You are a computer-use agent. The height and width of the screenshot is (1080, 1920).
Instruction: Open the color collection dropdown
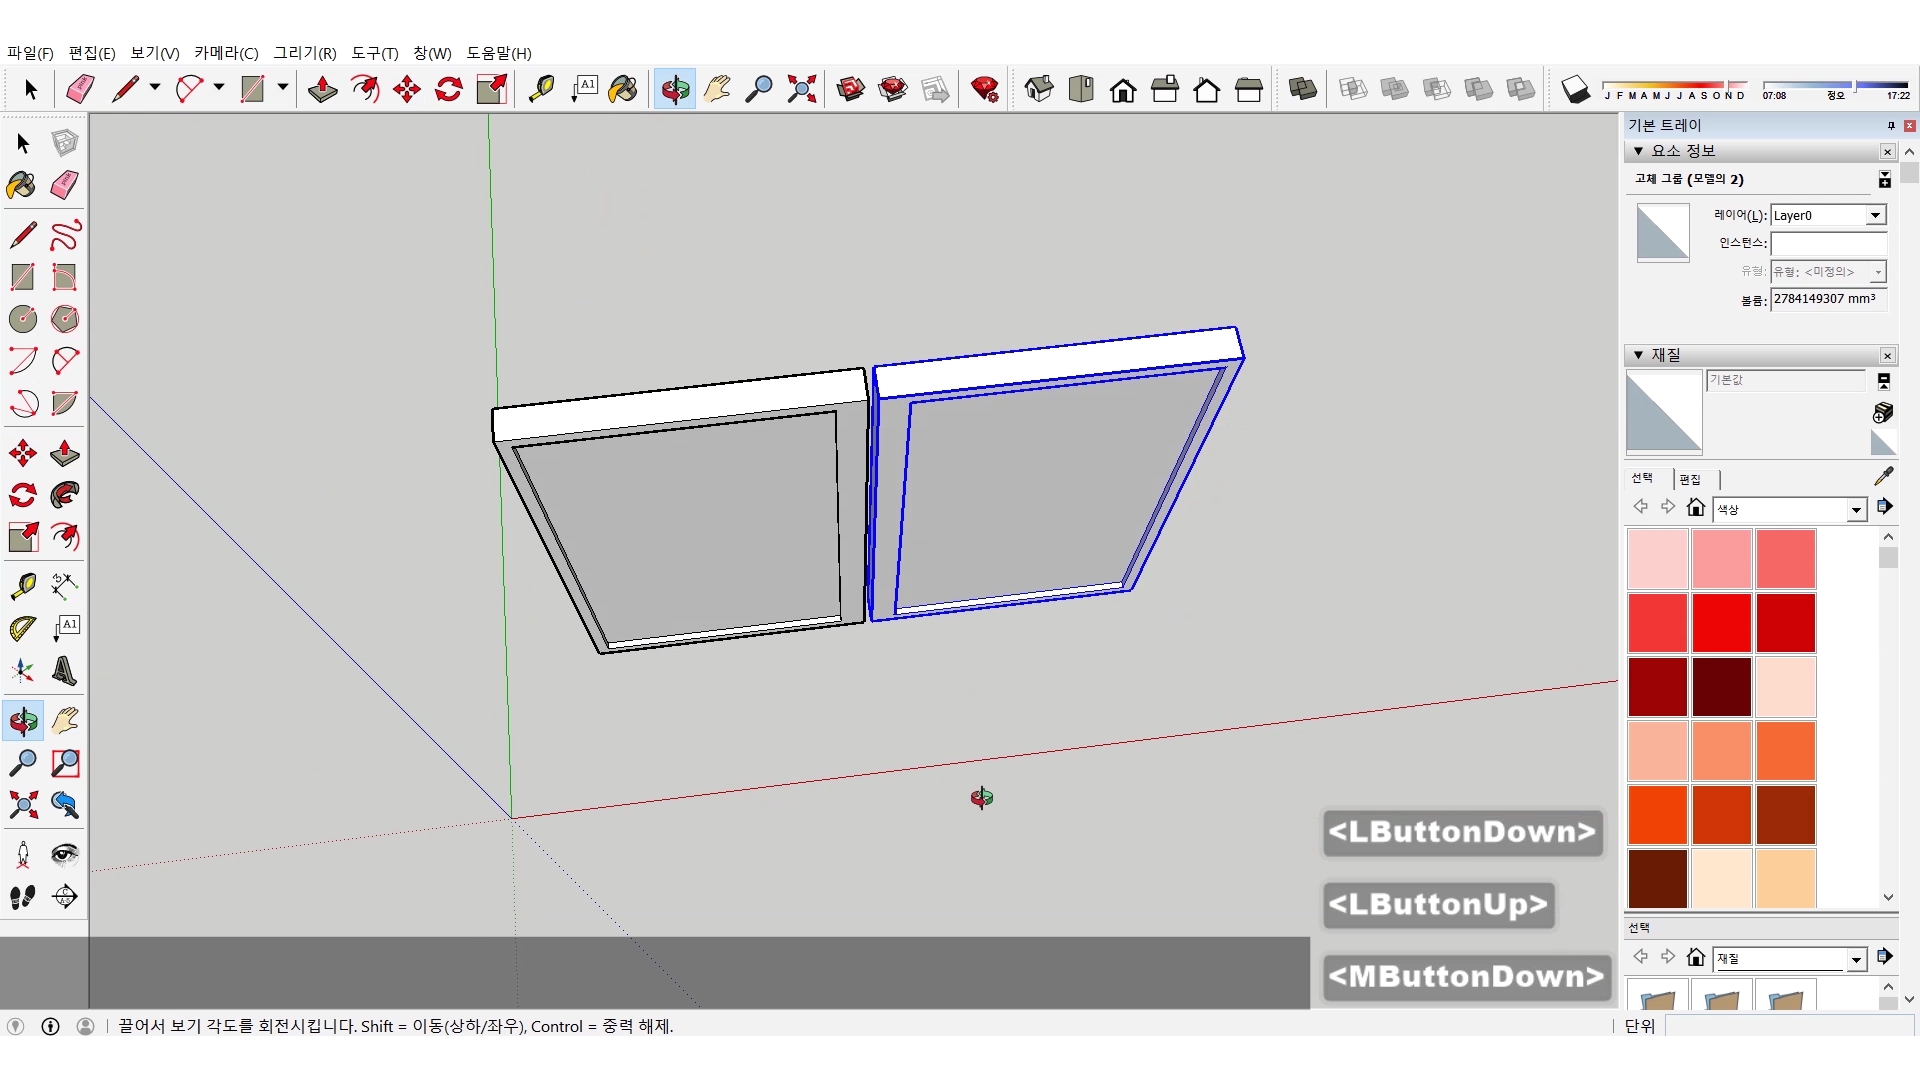click(x=1856, y=510)
